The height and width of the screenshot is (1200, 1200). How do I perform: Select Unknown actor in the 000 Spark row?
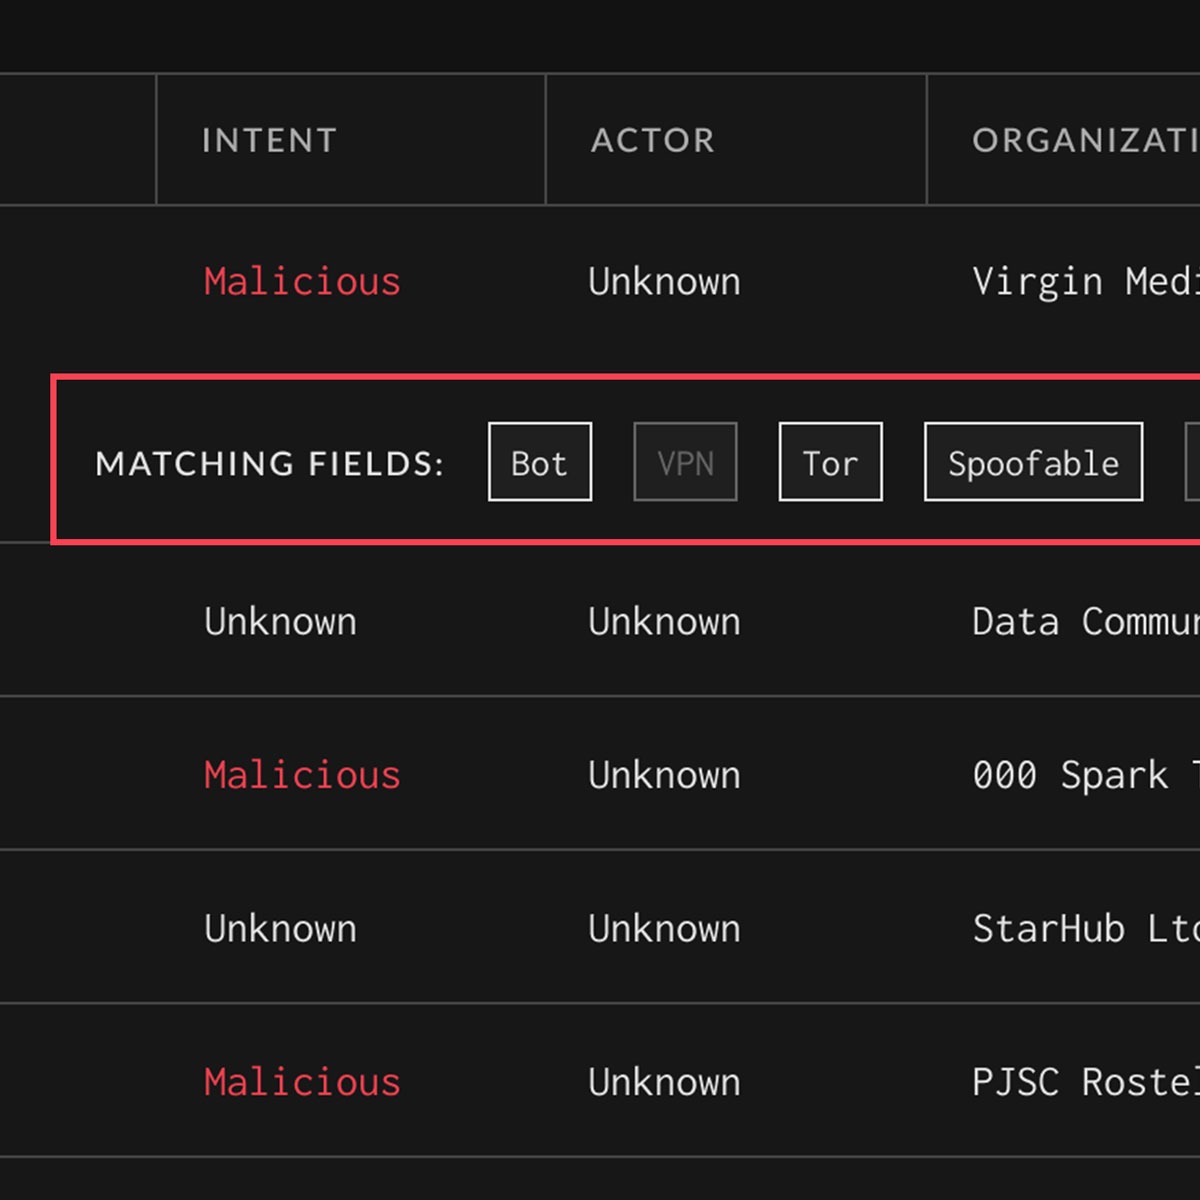pyautogui.click(x=664, y=775)
